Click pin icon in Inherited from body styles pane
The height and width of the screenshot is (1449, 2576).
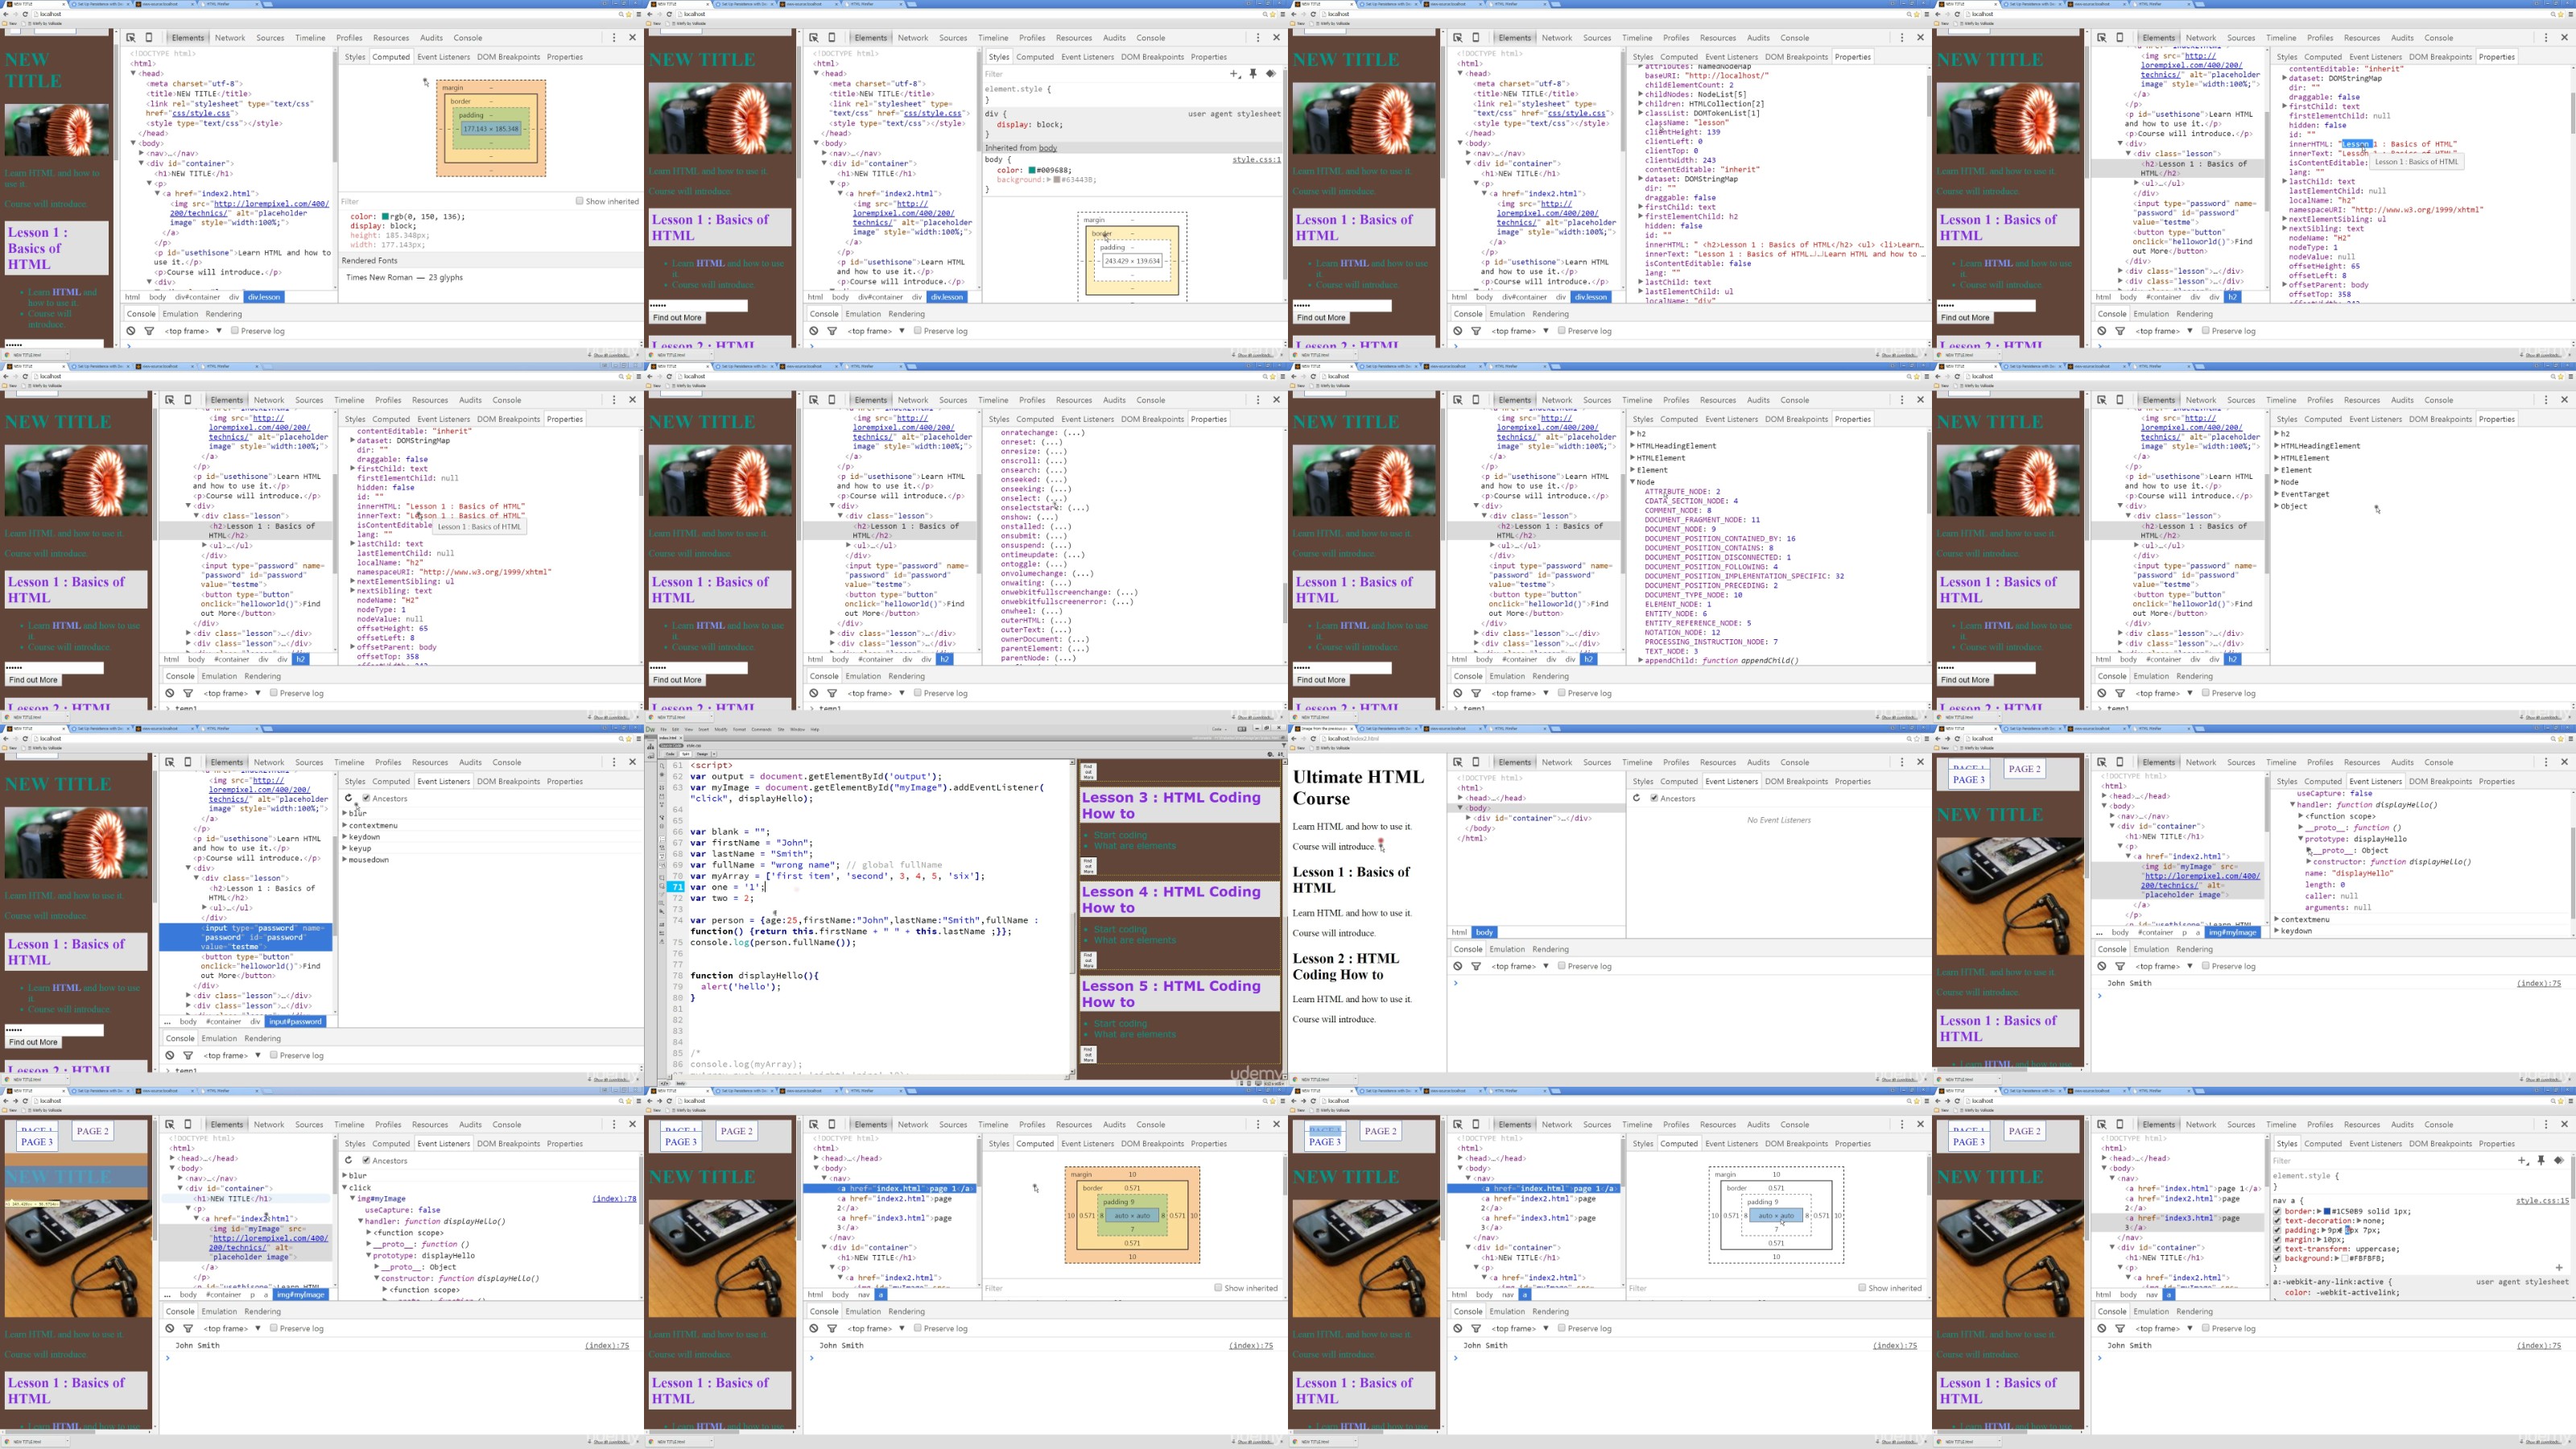coord(1253,74)
